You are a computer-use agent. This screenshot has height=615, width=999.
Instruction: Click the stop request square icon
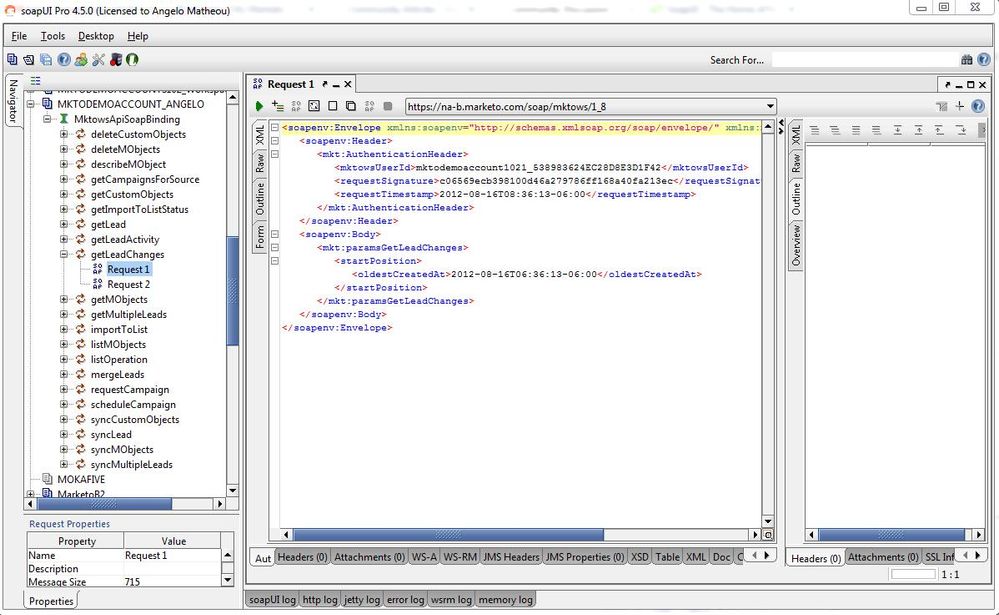387,106
